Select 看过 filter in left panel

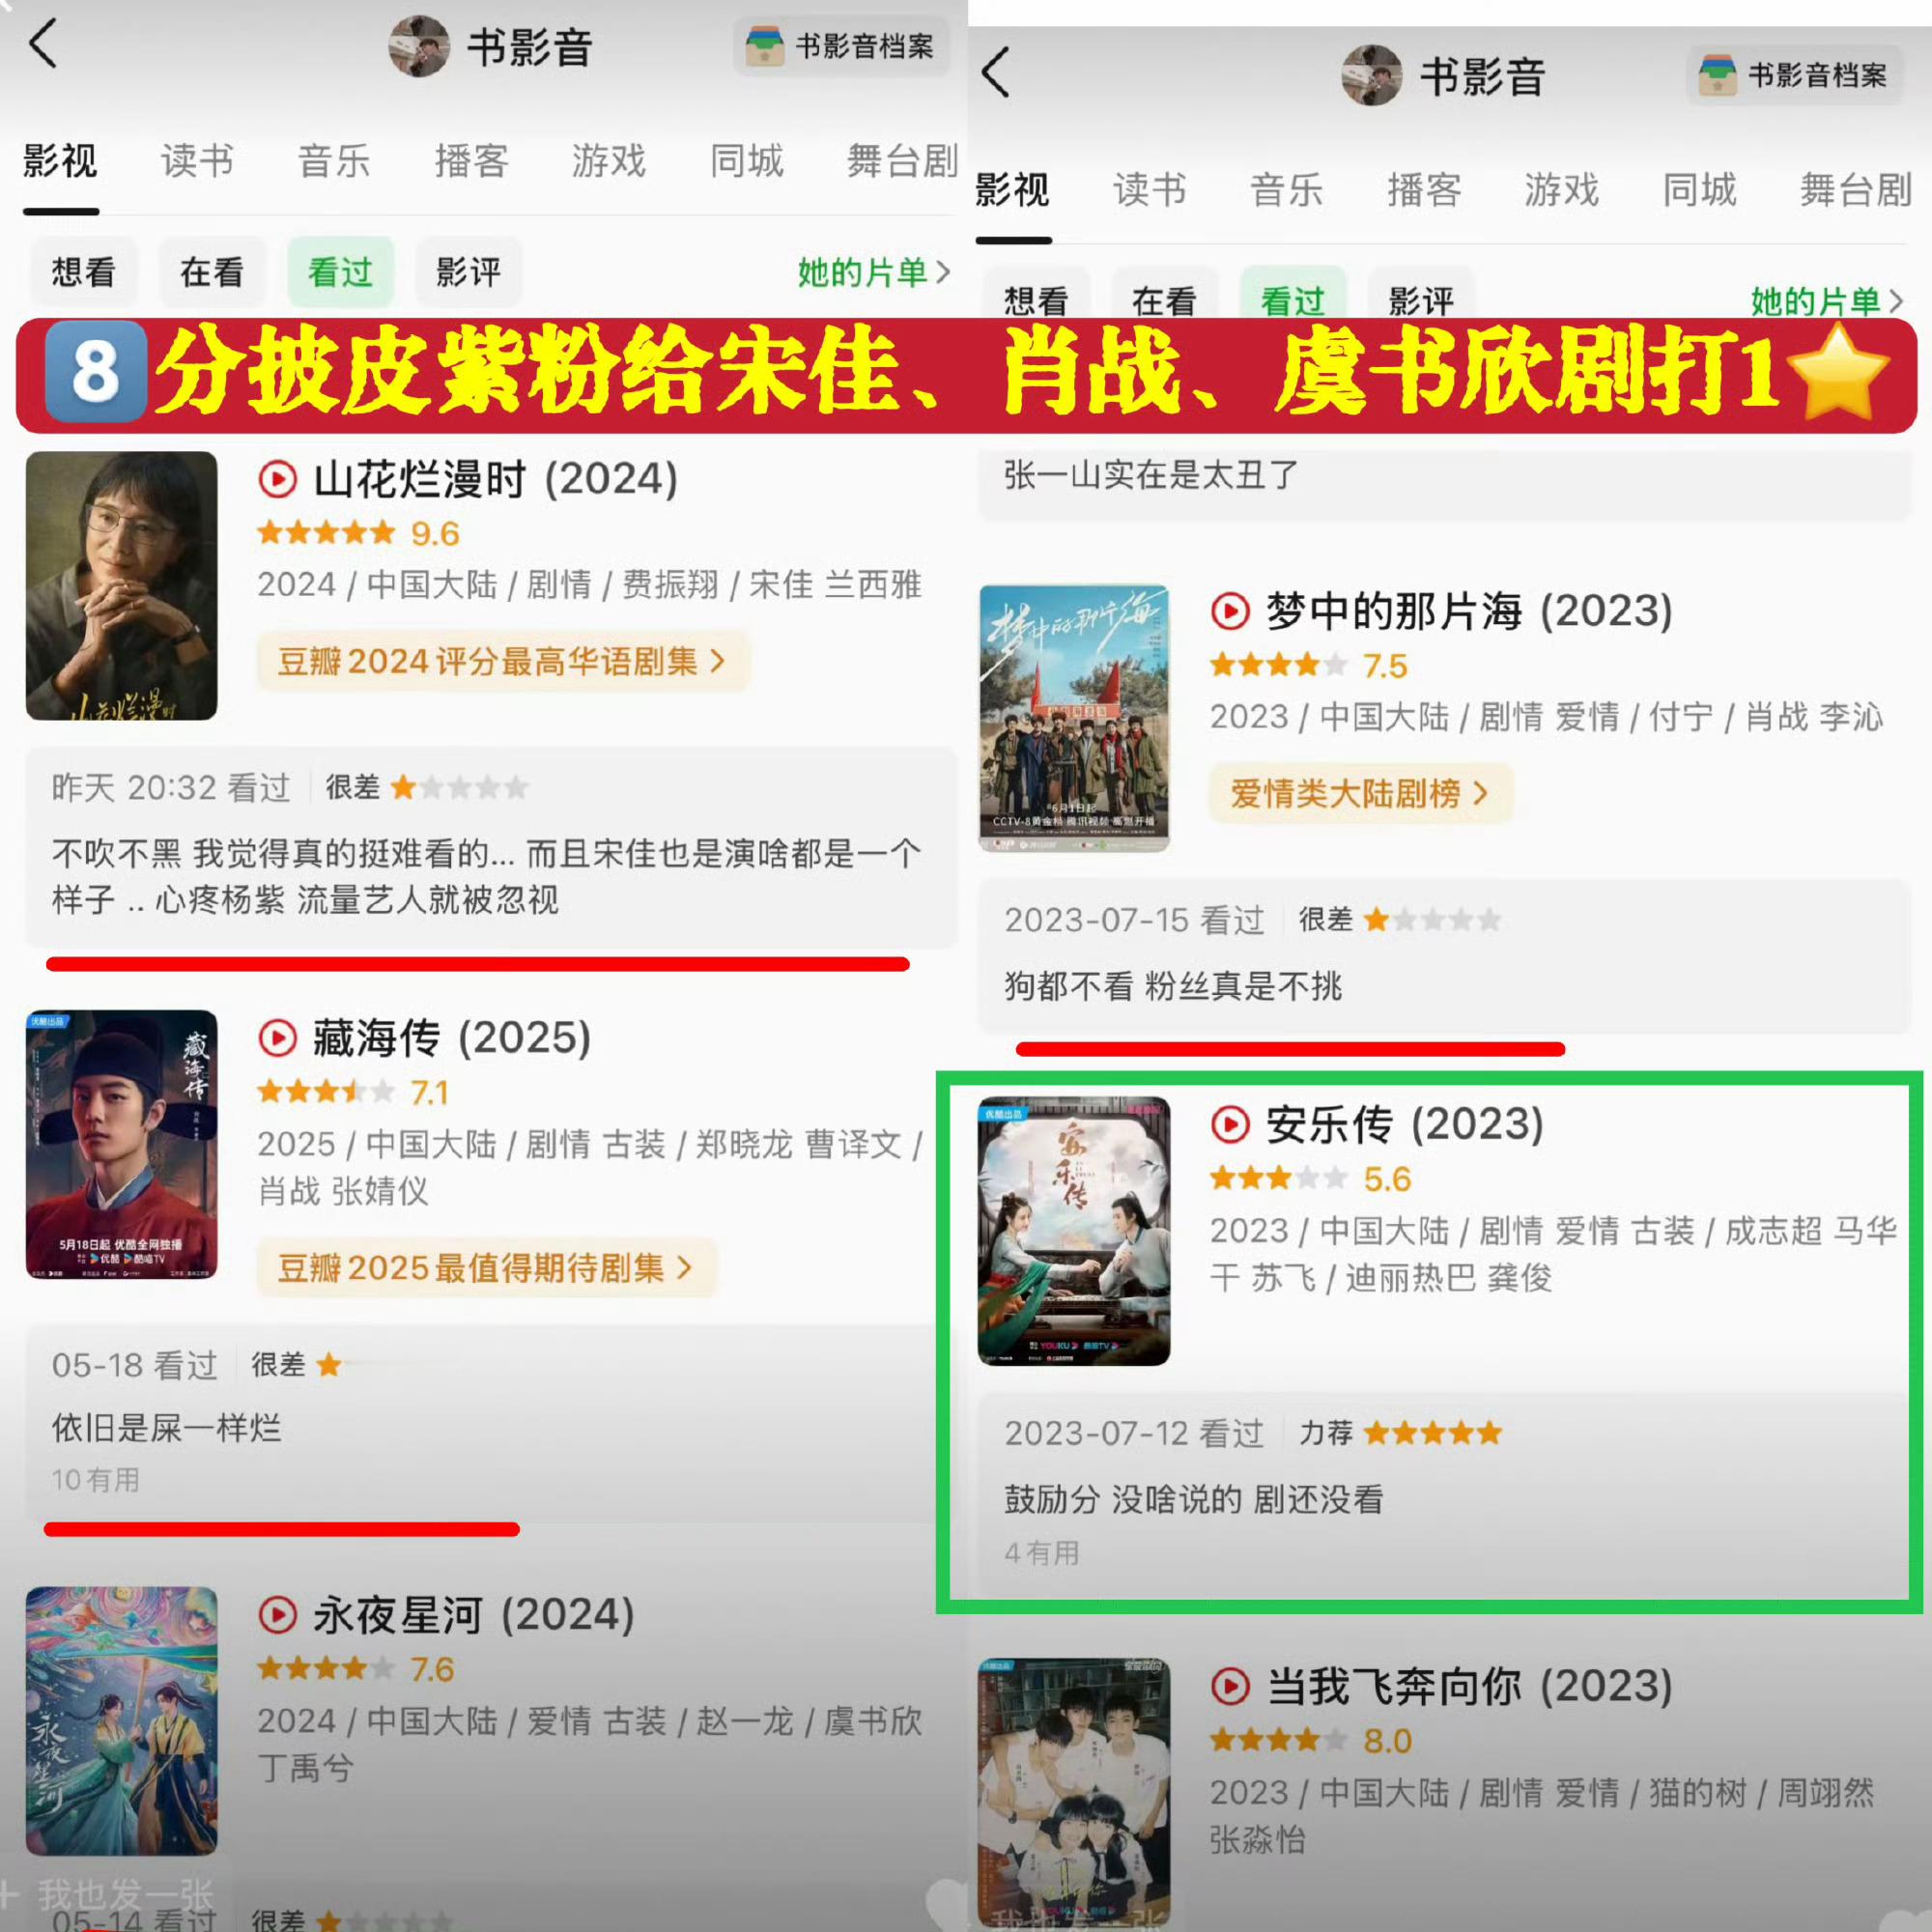(x=341, y=272)
